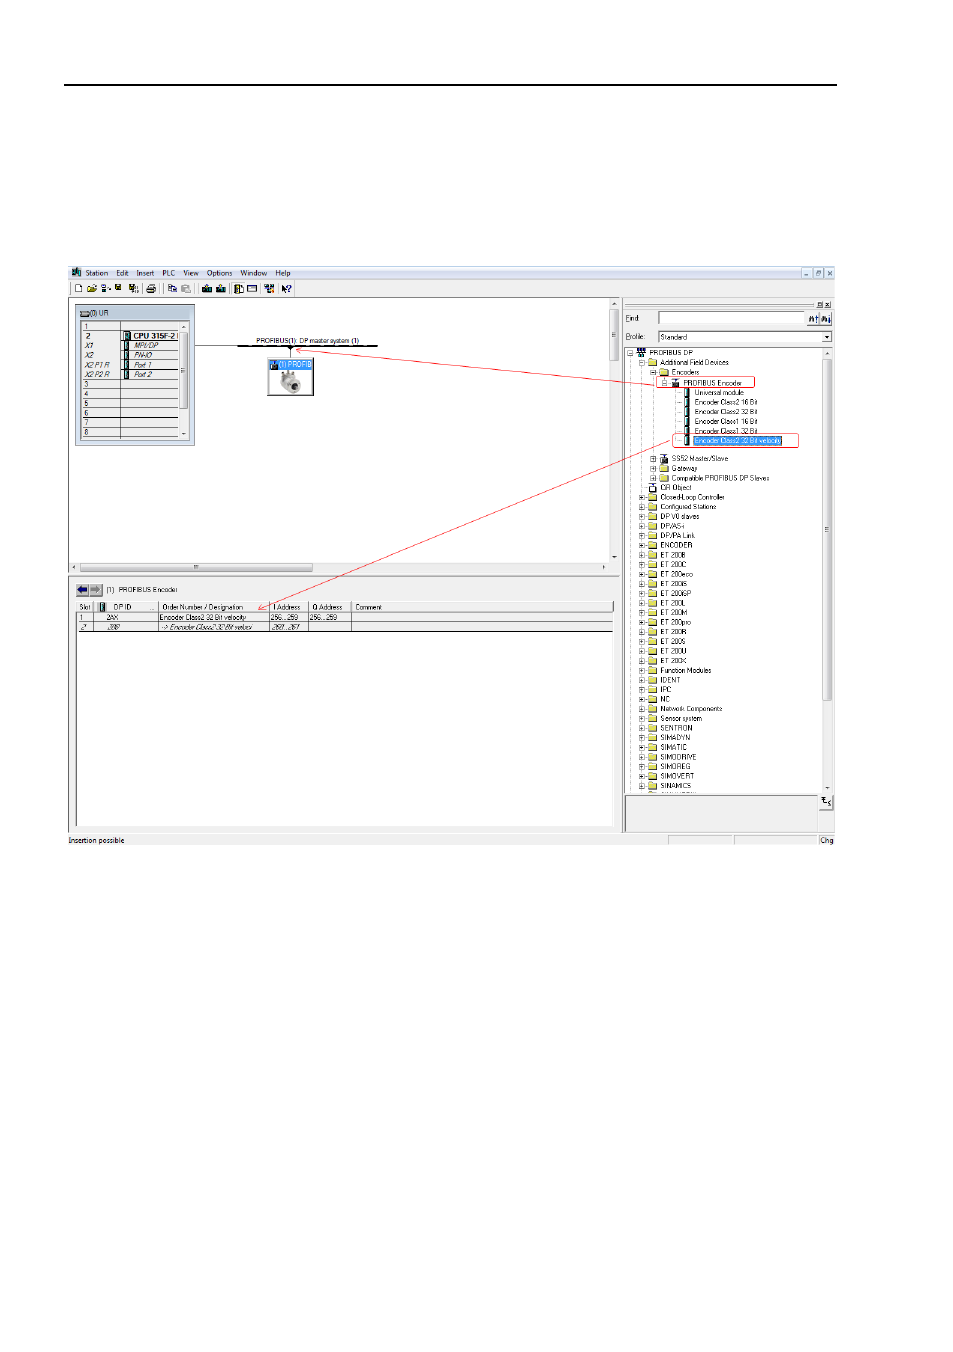Click the Download to module toolbar icon
This screenshot has width=953, height=1352.
tap(207, 289)
